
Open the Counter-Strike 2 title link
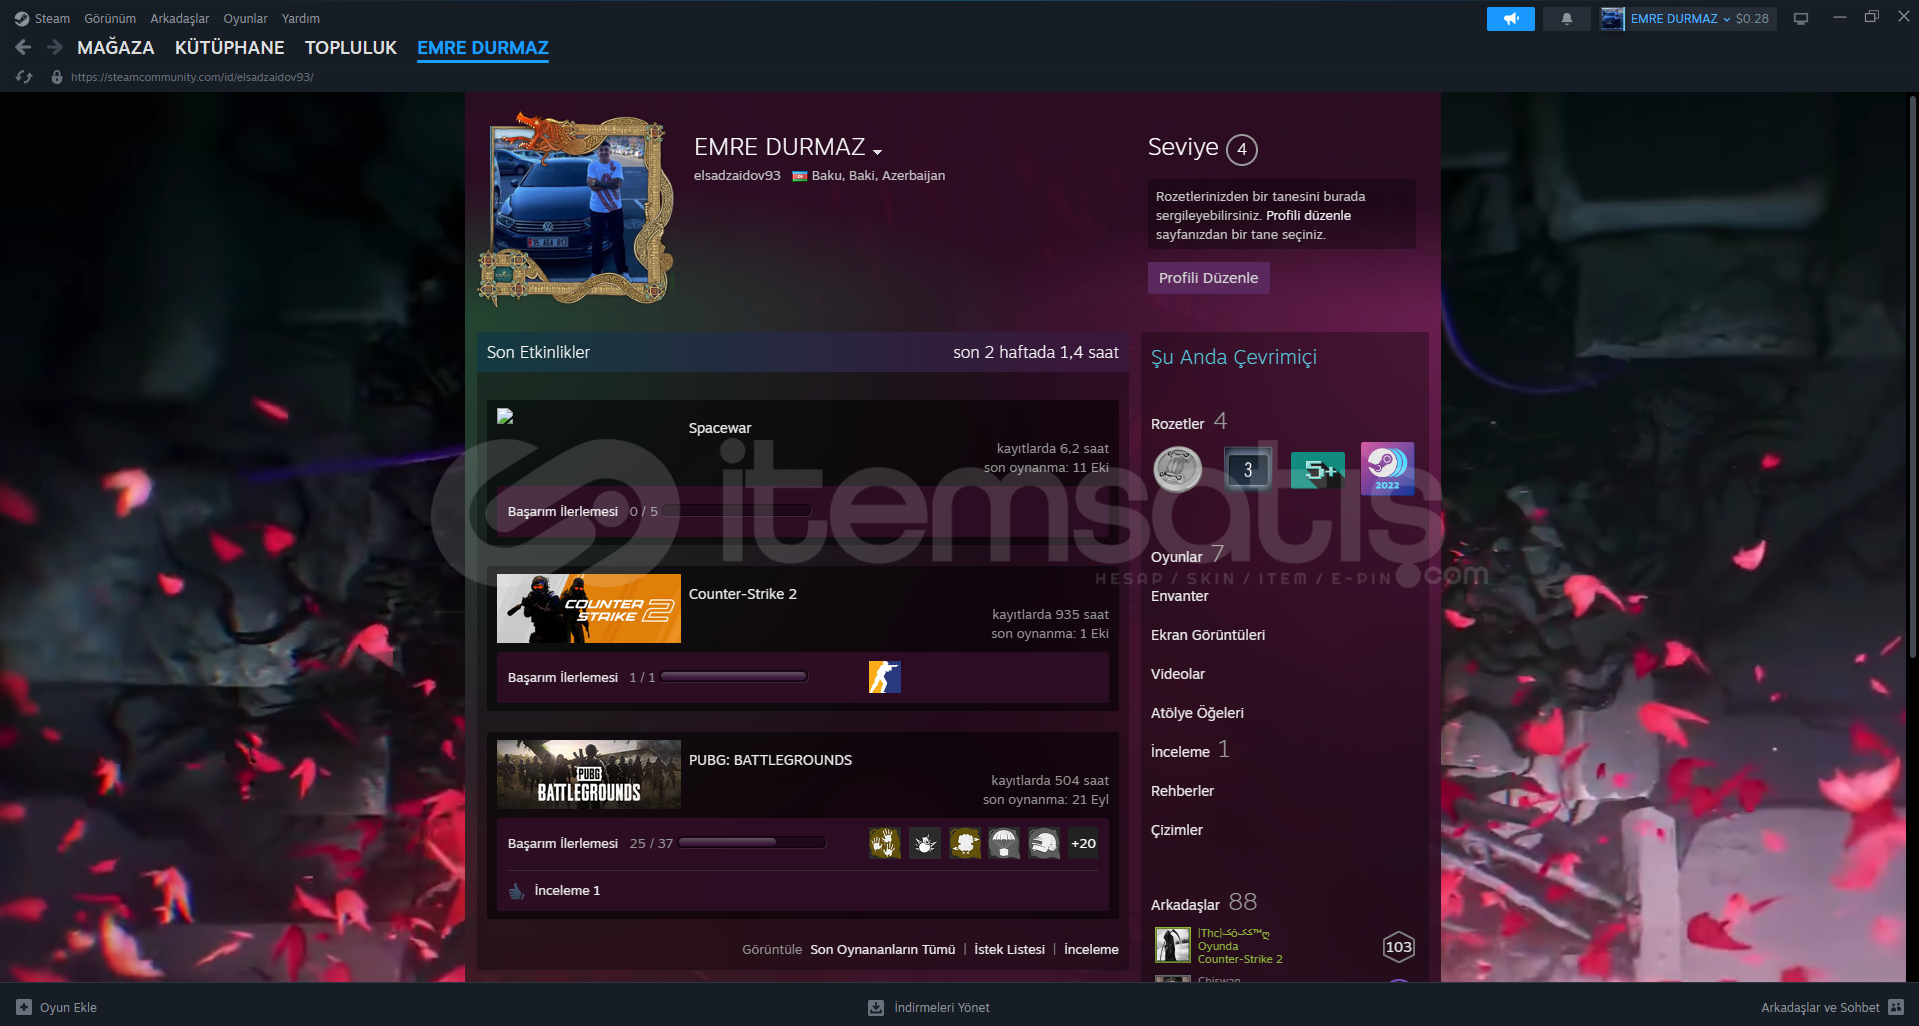743,594
